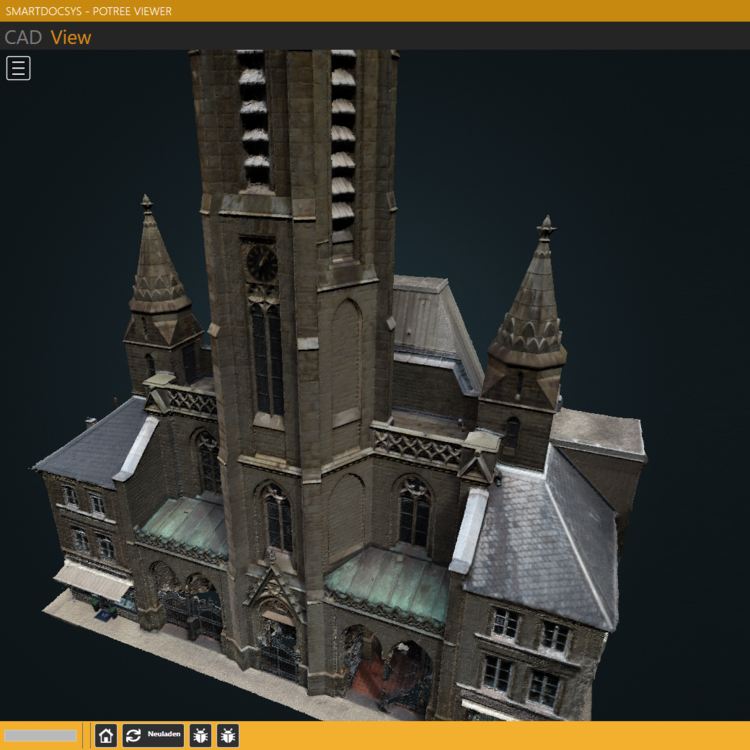Select the left pointed turret spire
750x750 pixels.
tap(157, 265)
